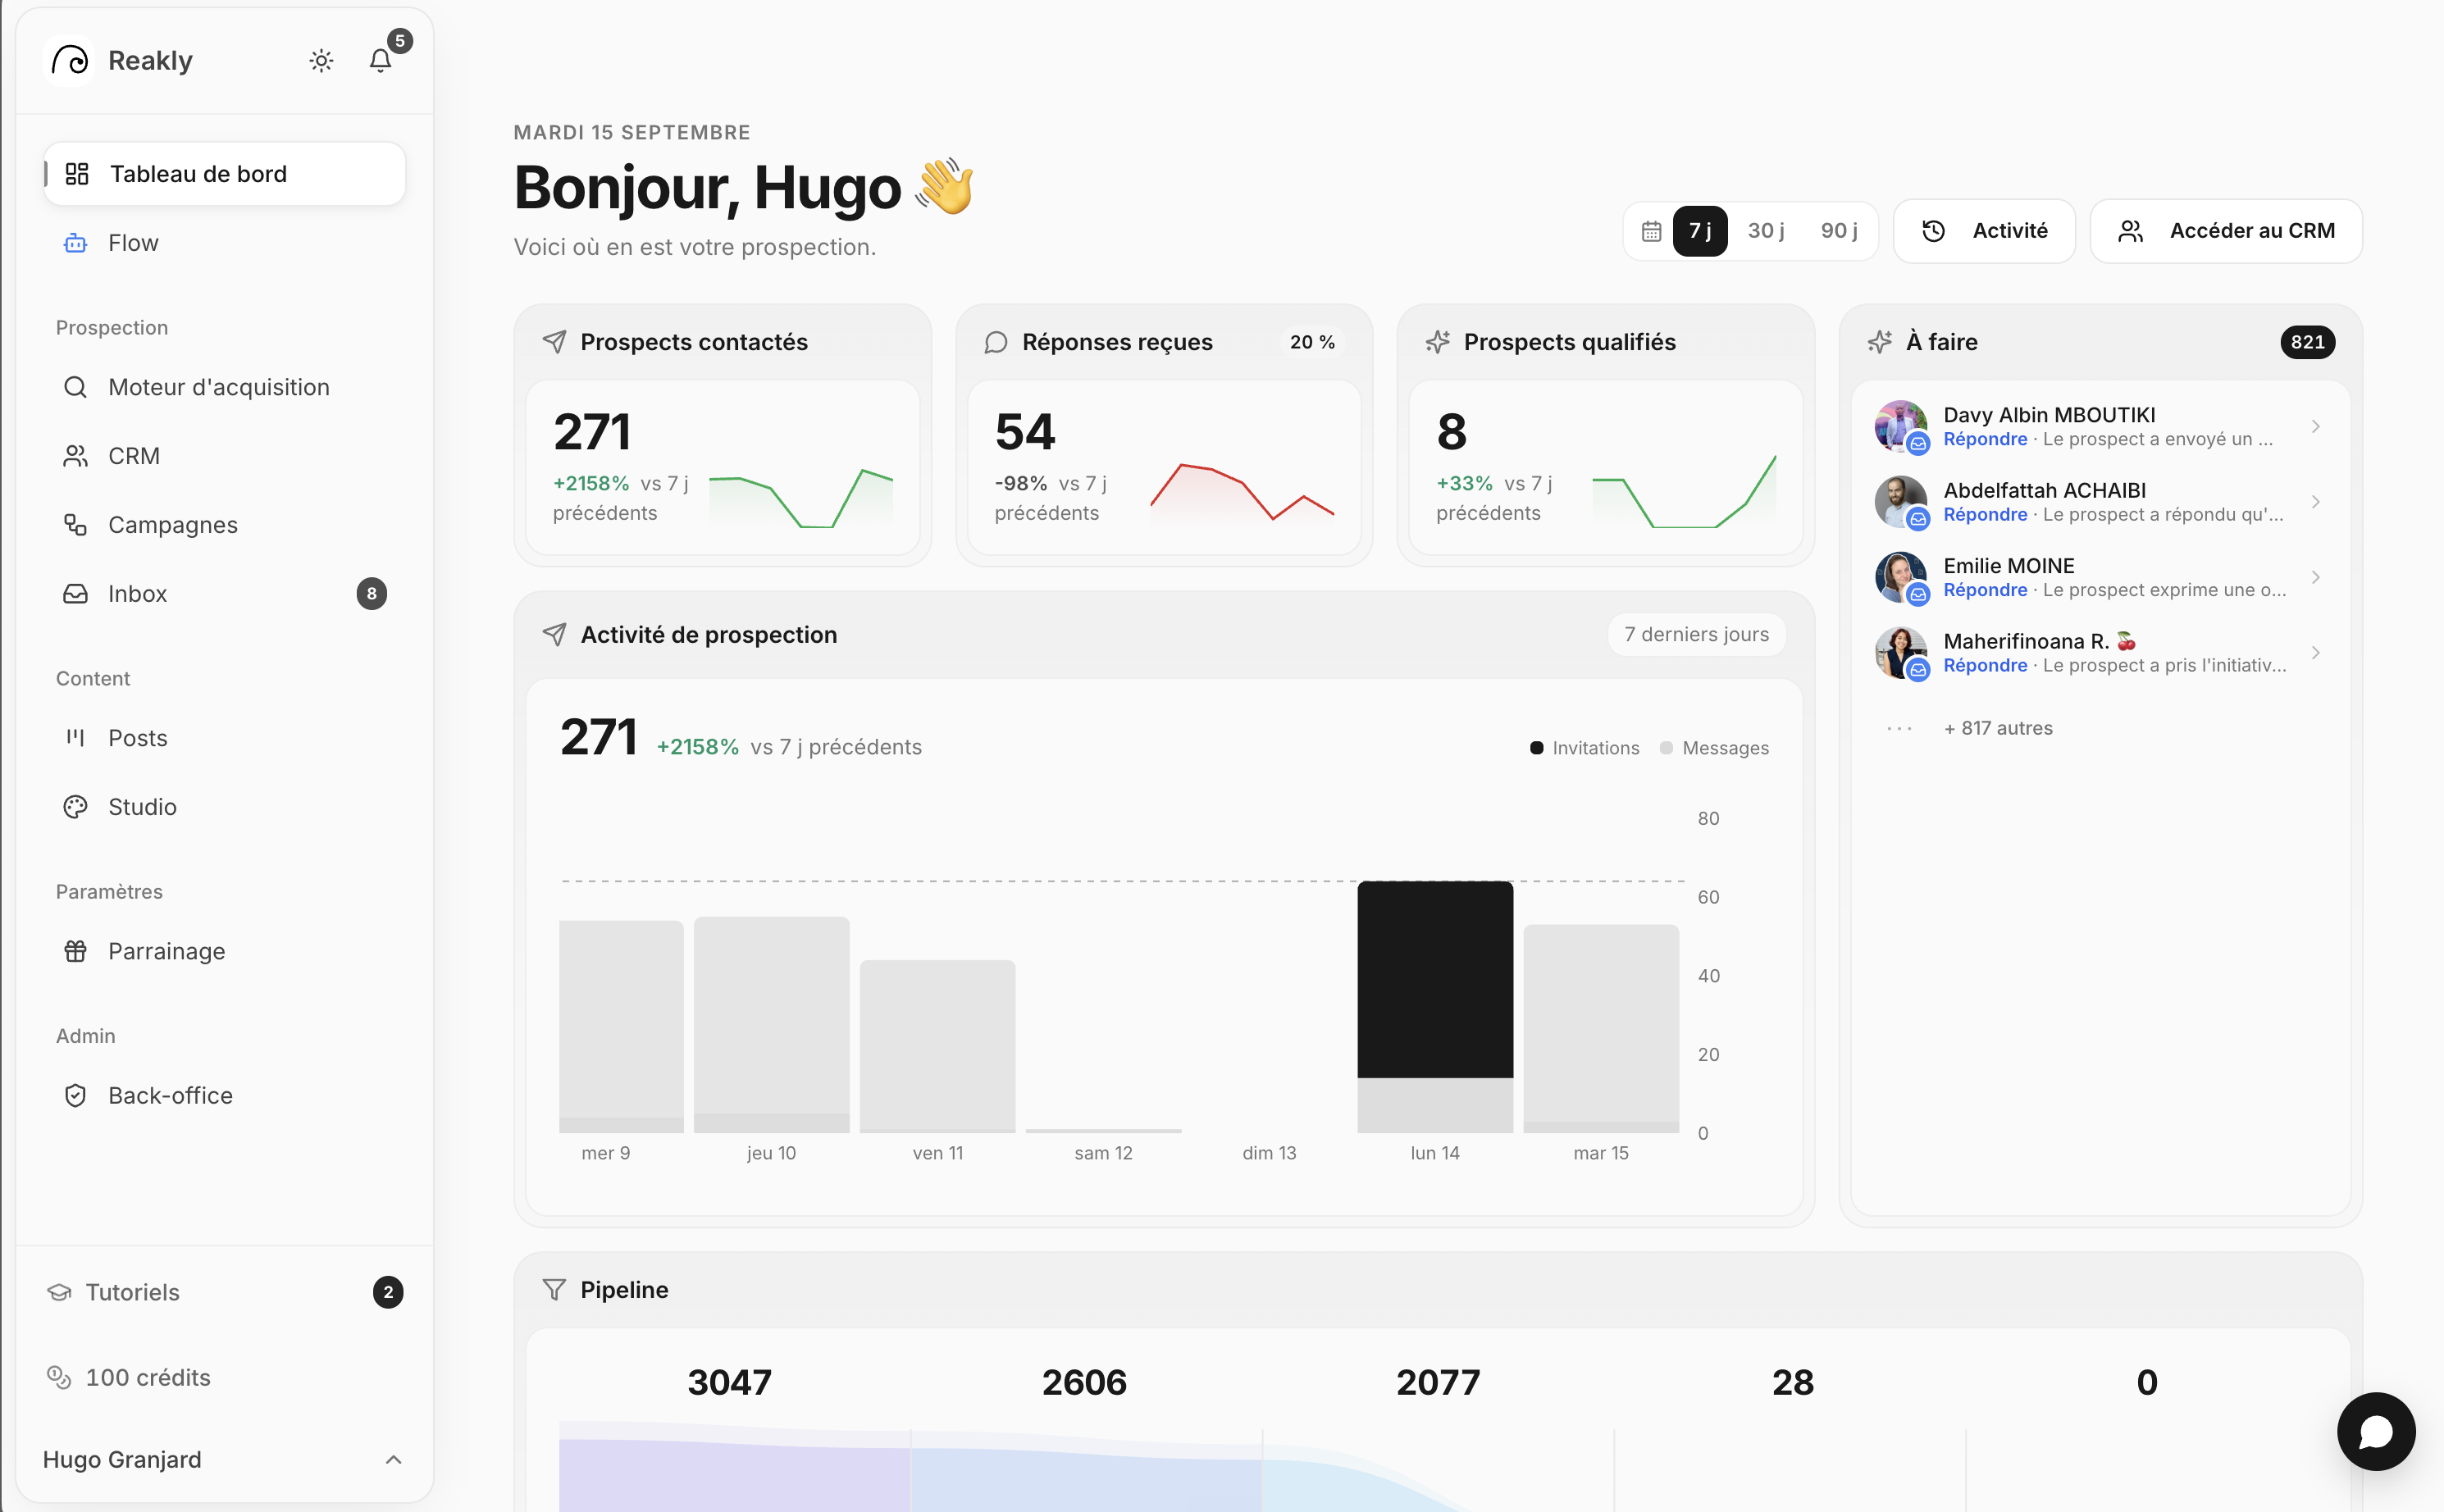Go to CRM in sidebar
This screenshot has height=1512, width=2444.
point(224,456)
